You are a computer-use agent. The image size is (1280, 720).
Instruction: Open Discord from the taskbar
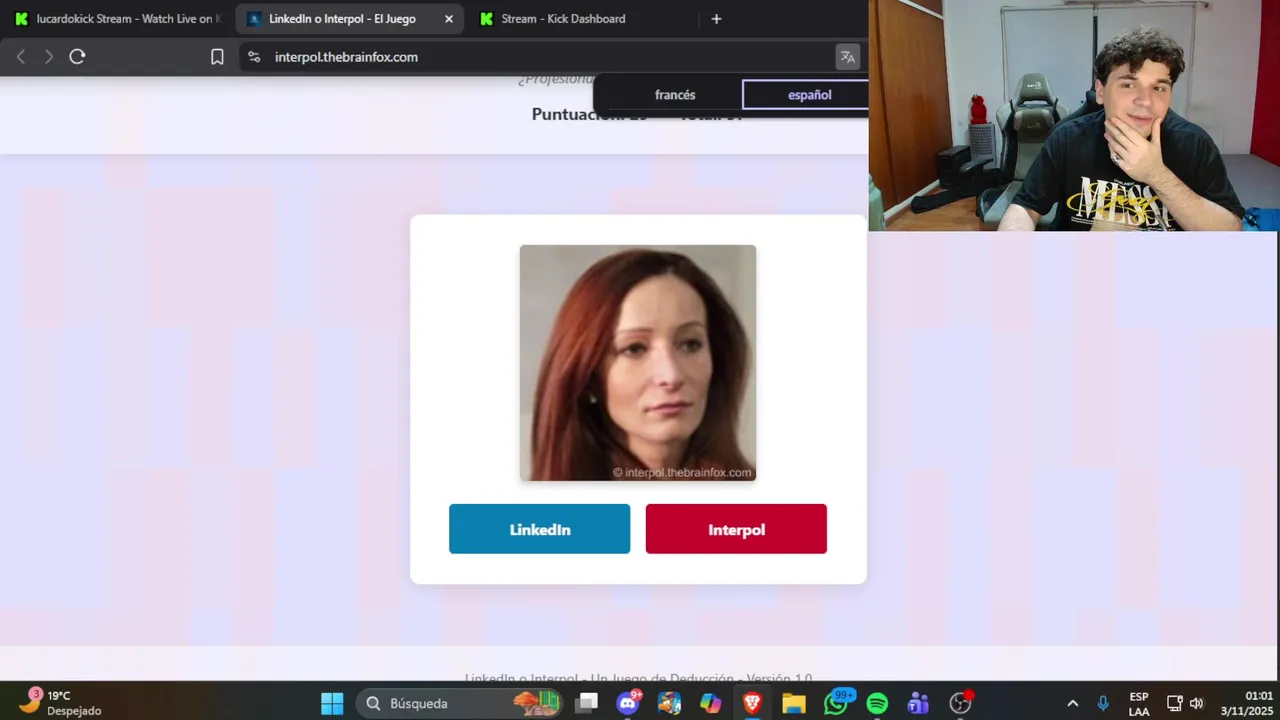coord(629,703)
